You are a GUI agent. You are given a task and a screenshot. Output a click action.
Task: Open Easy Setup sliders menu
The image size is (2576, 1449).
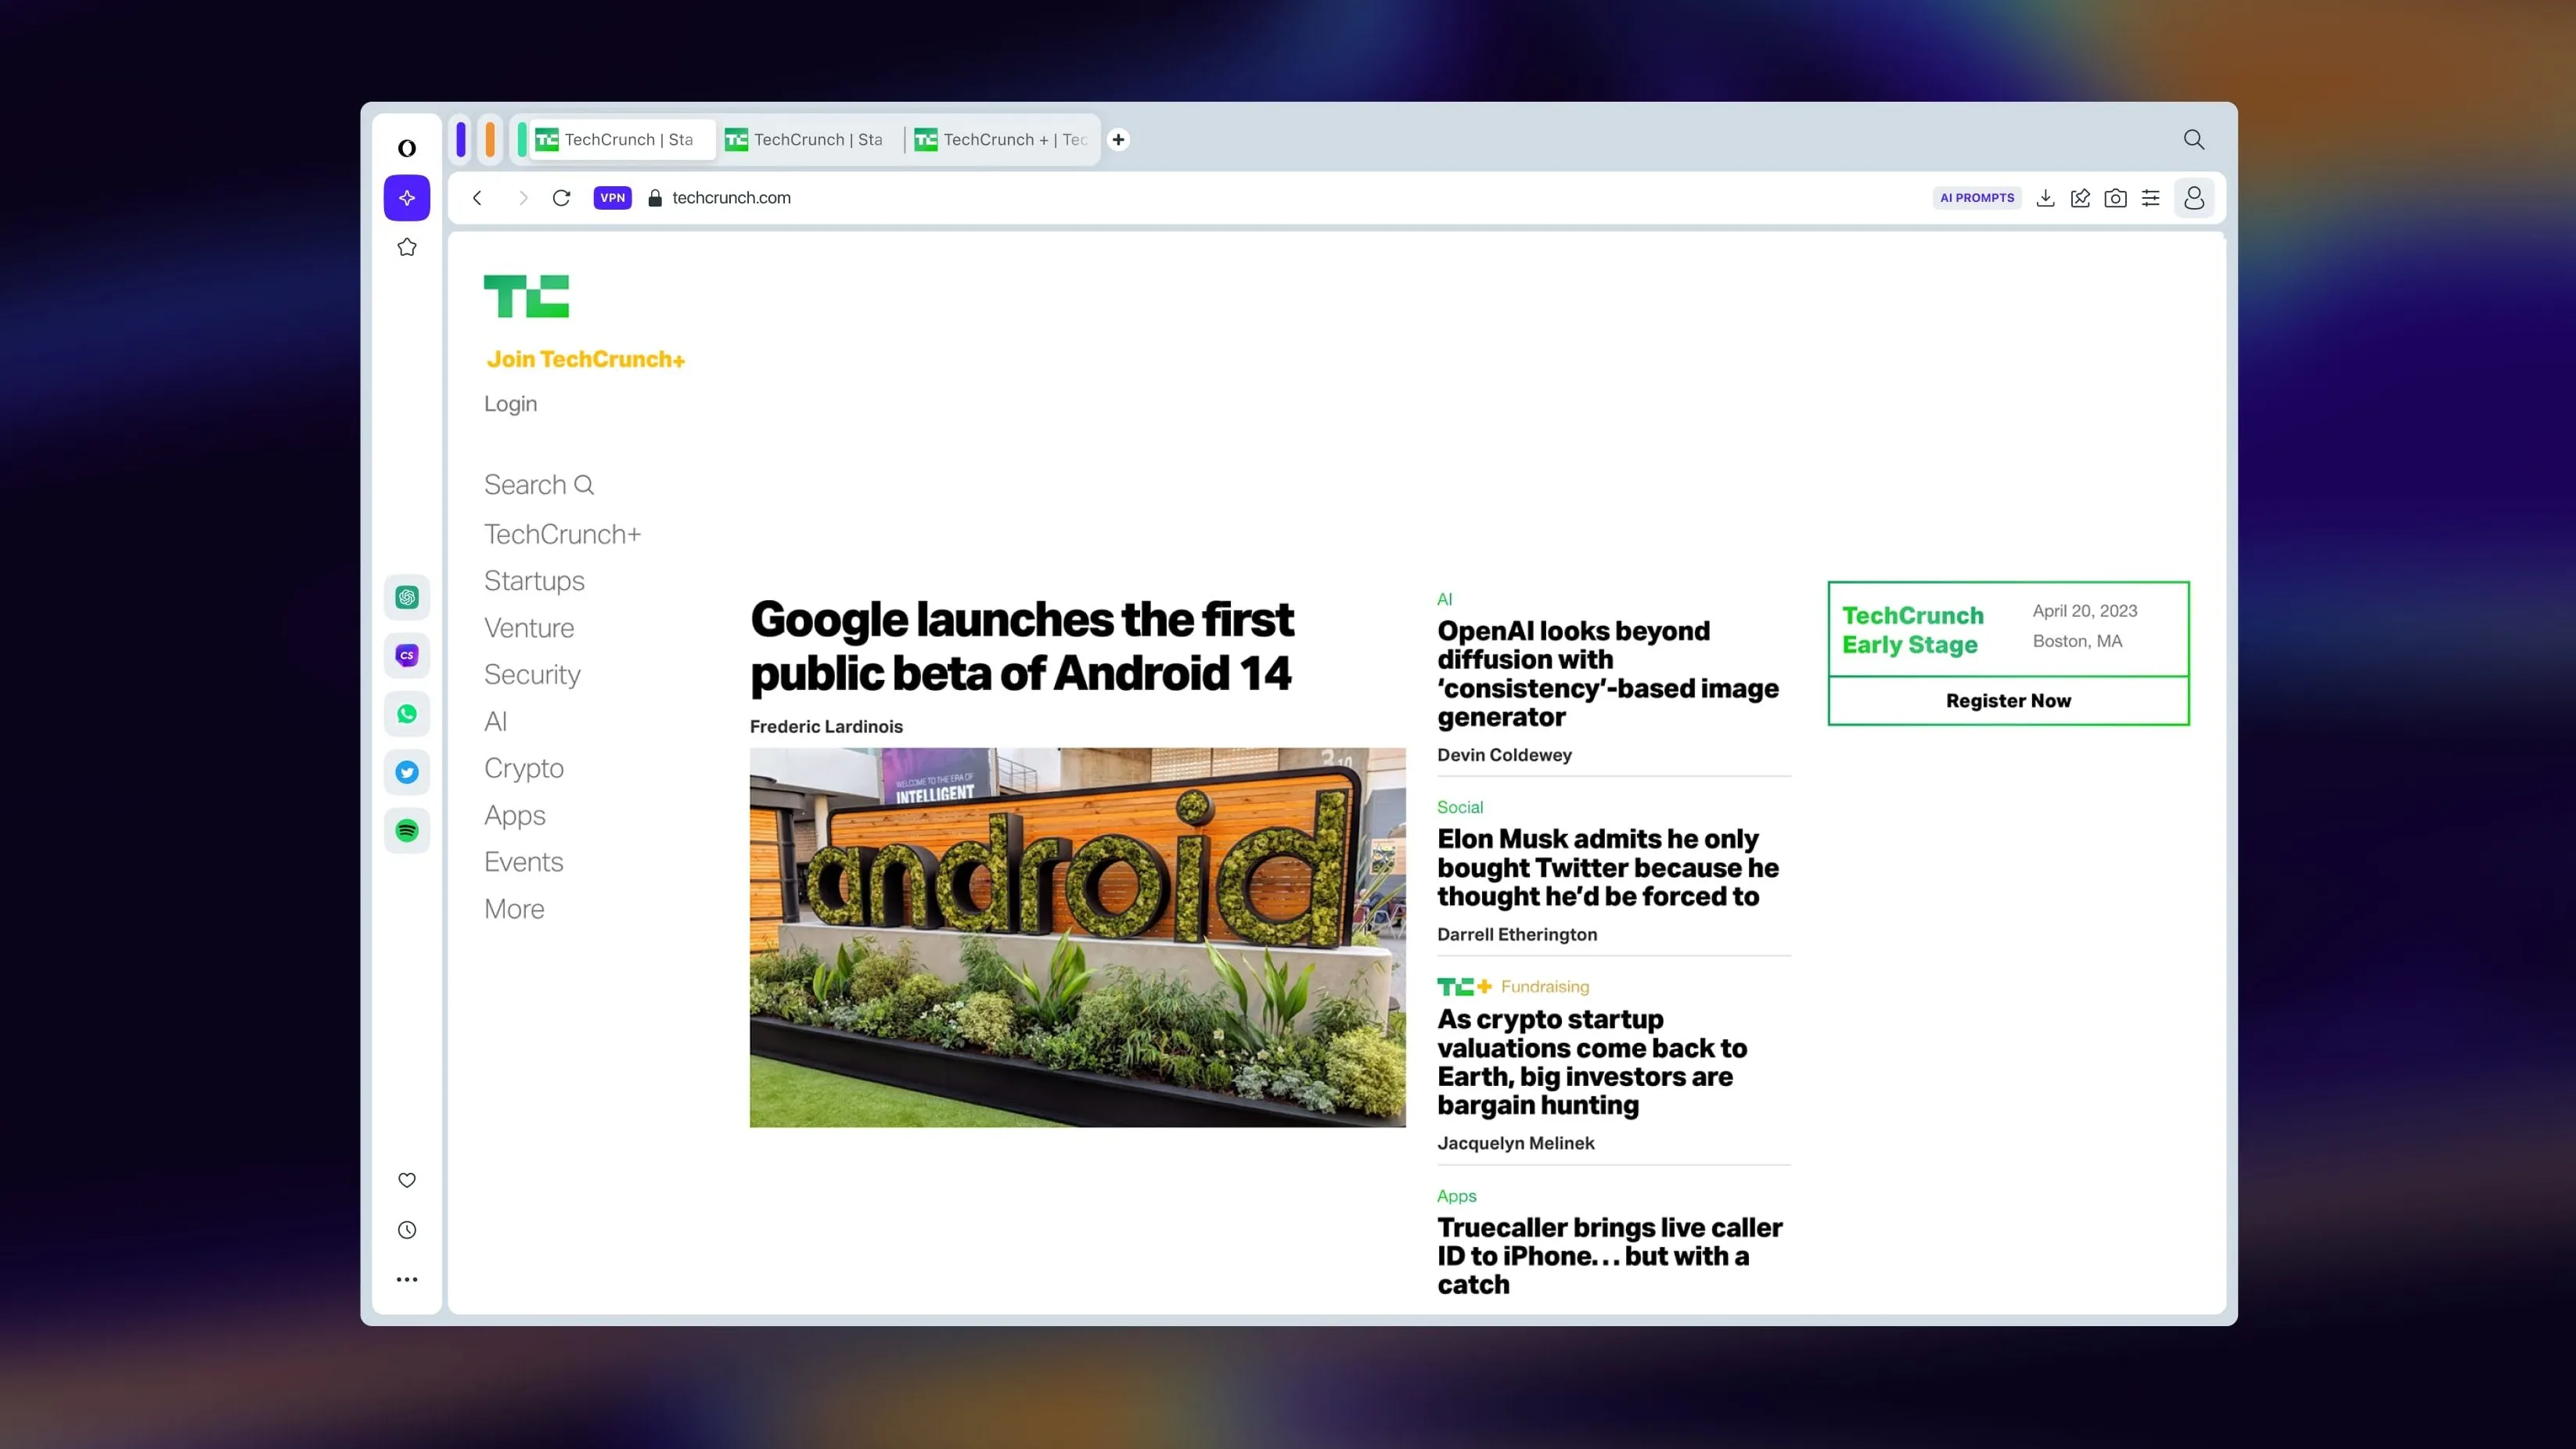(x=2150, y=198)
